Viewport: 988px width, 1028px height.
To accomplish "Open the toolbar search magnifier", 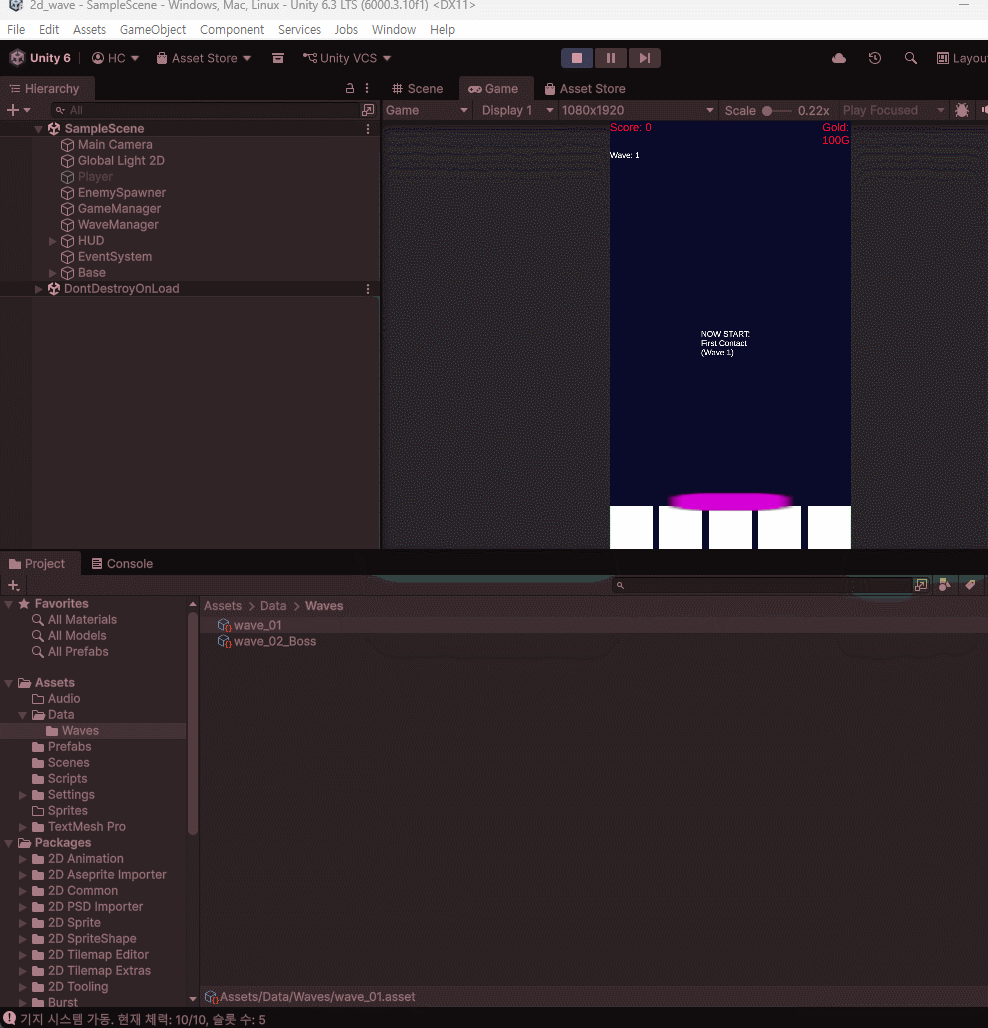I will tap(910, 58).
